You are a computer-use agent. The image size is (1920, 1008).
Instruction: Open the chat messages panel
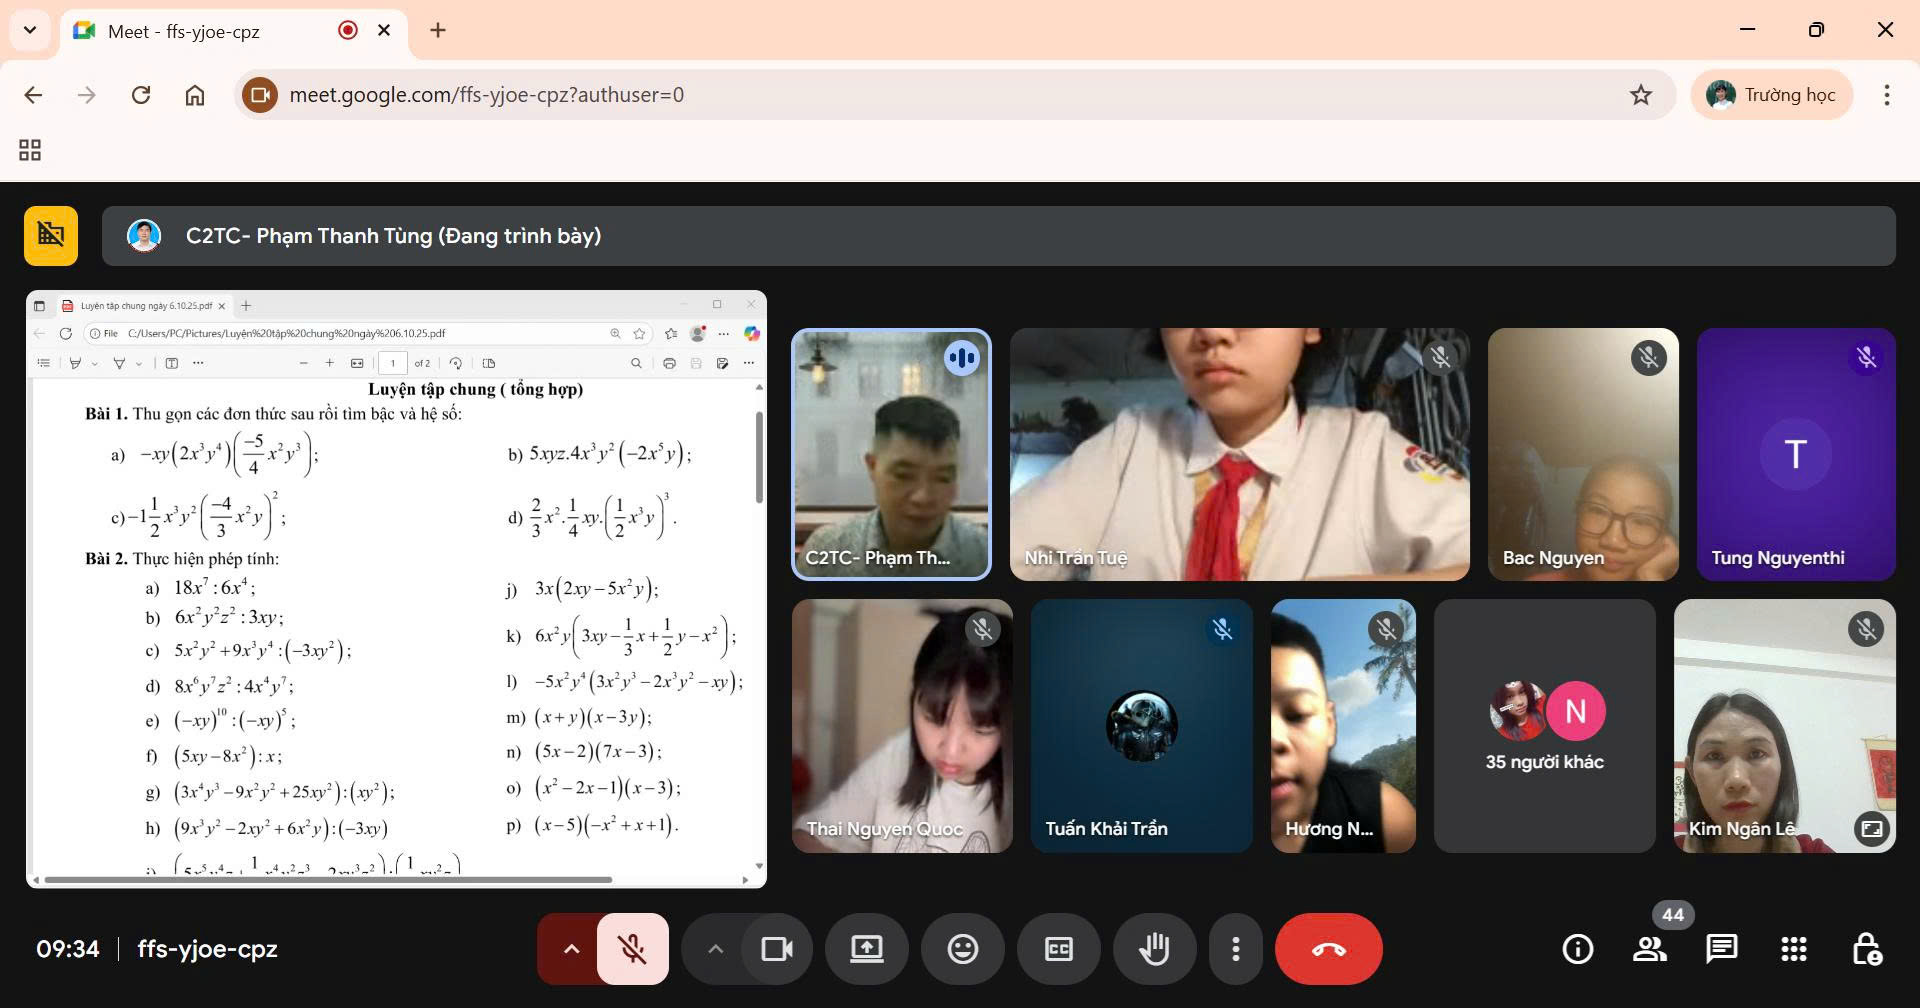(1721, 949)
